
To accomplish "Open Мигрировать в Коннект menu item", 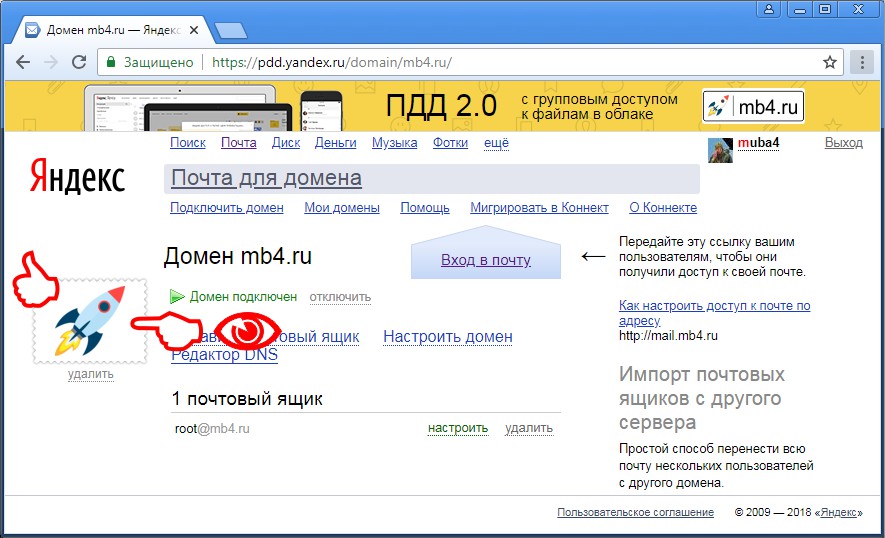I will click(540, 208).
